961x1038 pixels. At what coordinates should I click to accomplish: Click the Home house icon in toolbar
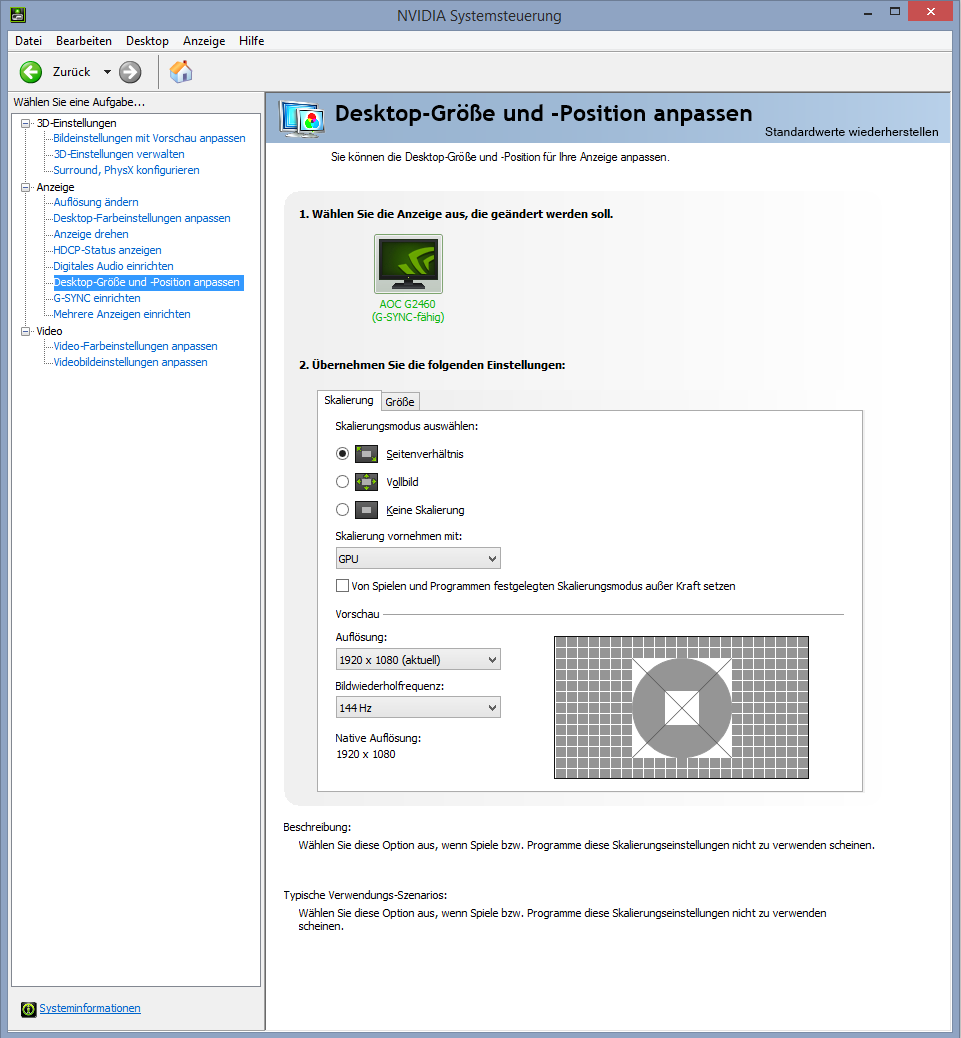coord(181,71)
